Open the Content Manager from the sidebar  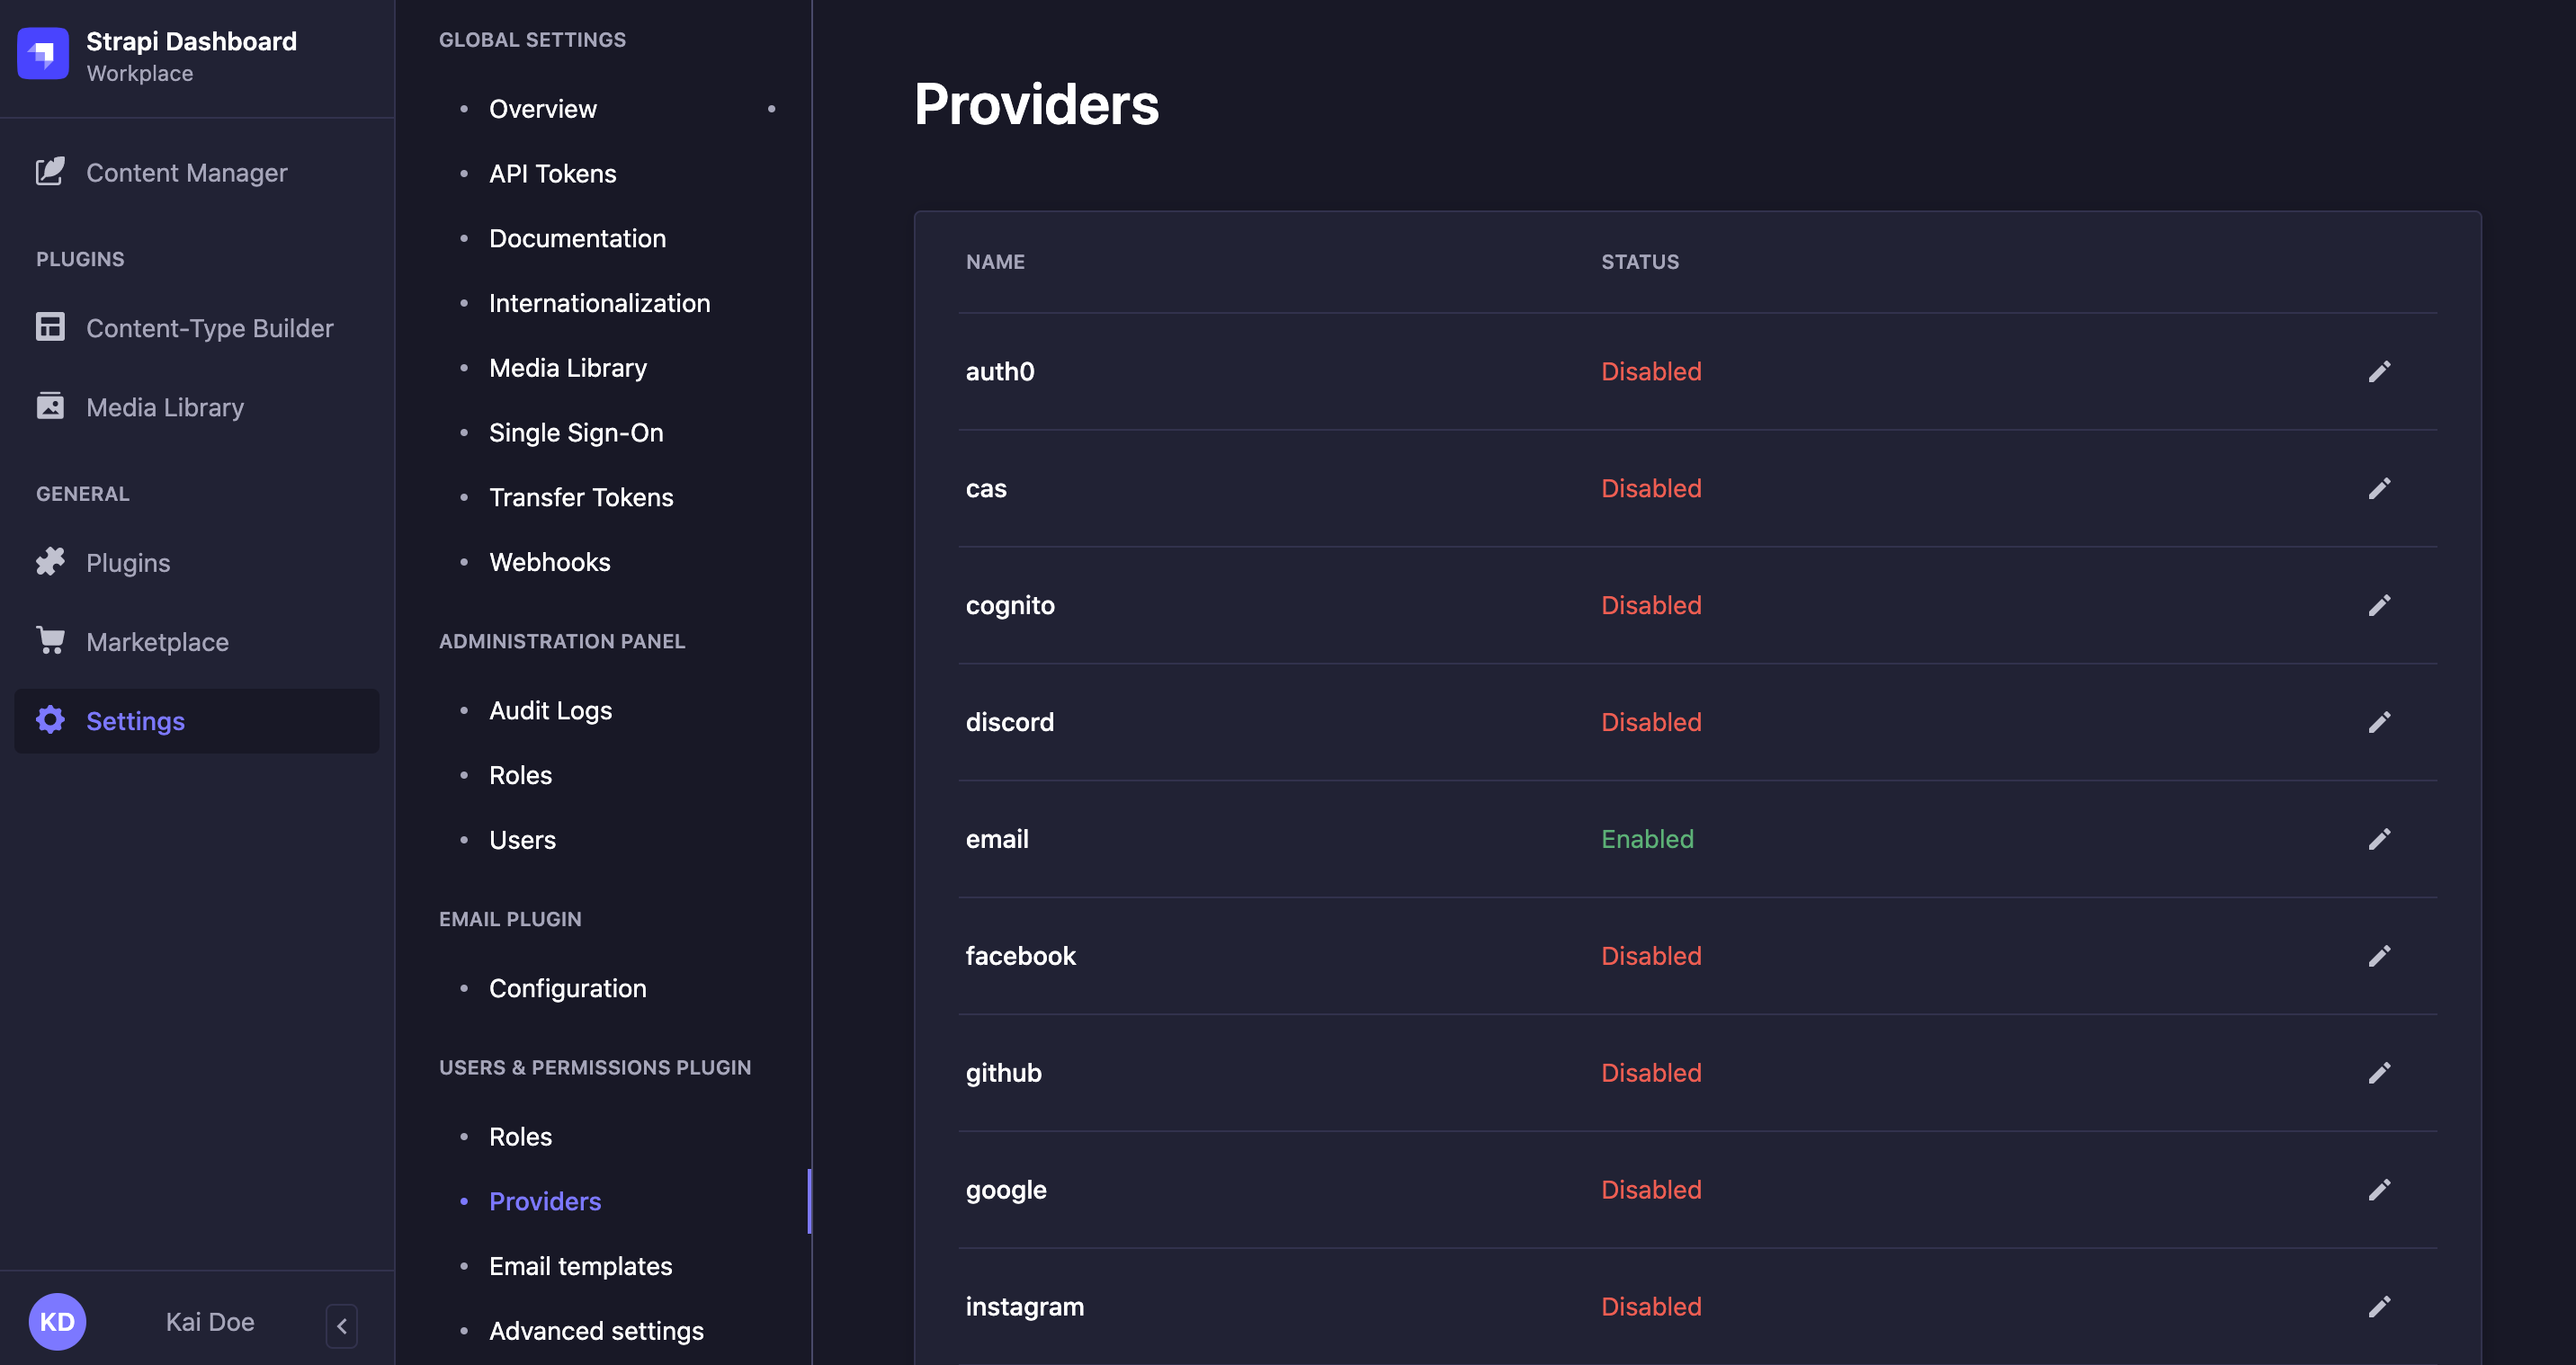tap(186, 172)
